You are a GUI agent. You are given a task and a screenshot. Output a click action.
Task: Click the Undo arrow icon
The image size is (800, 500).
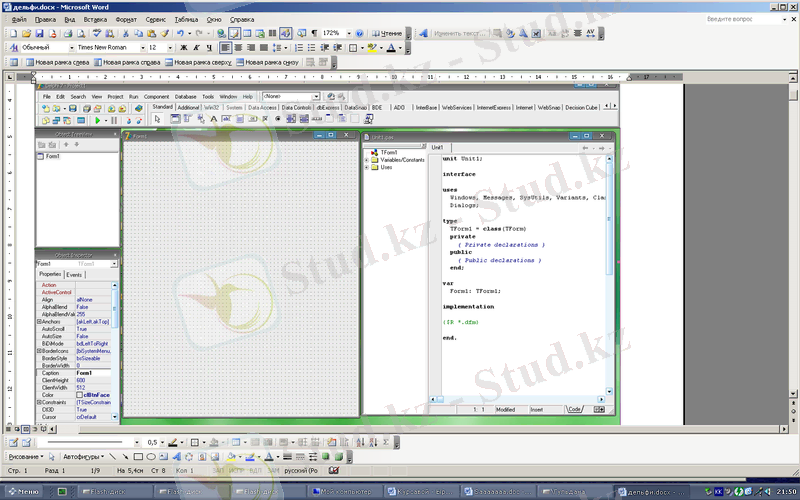click(181, 33)
